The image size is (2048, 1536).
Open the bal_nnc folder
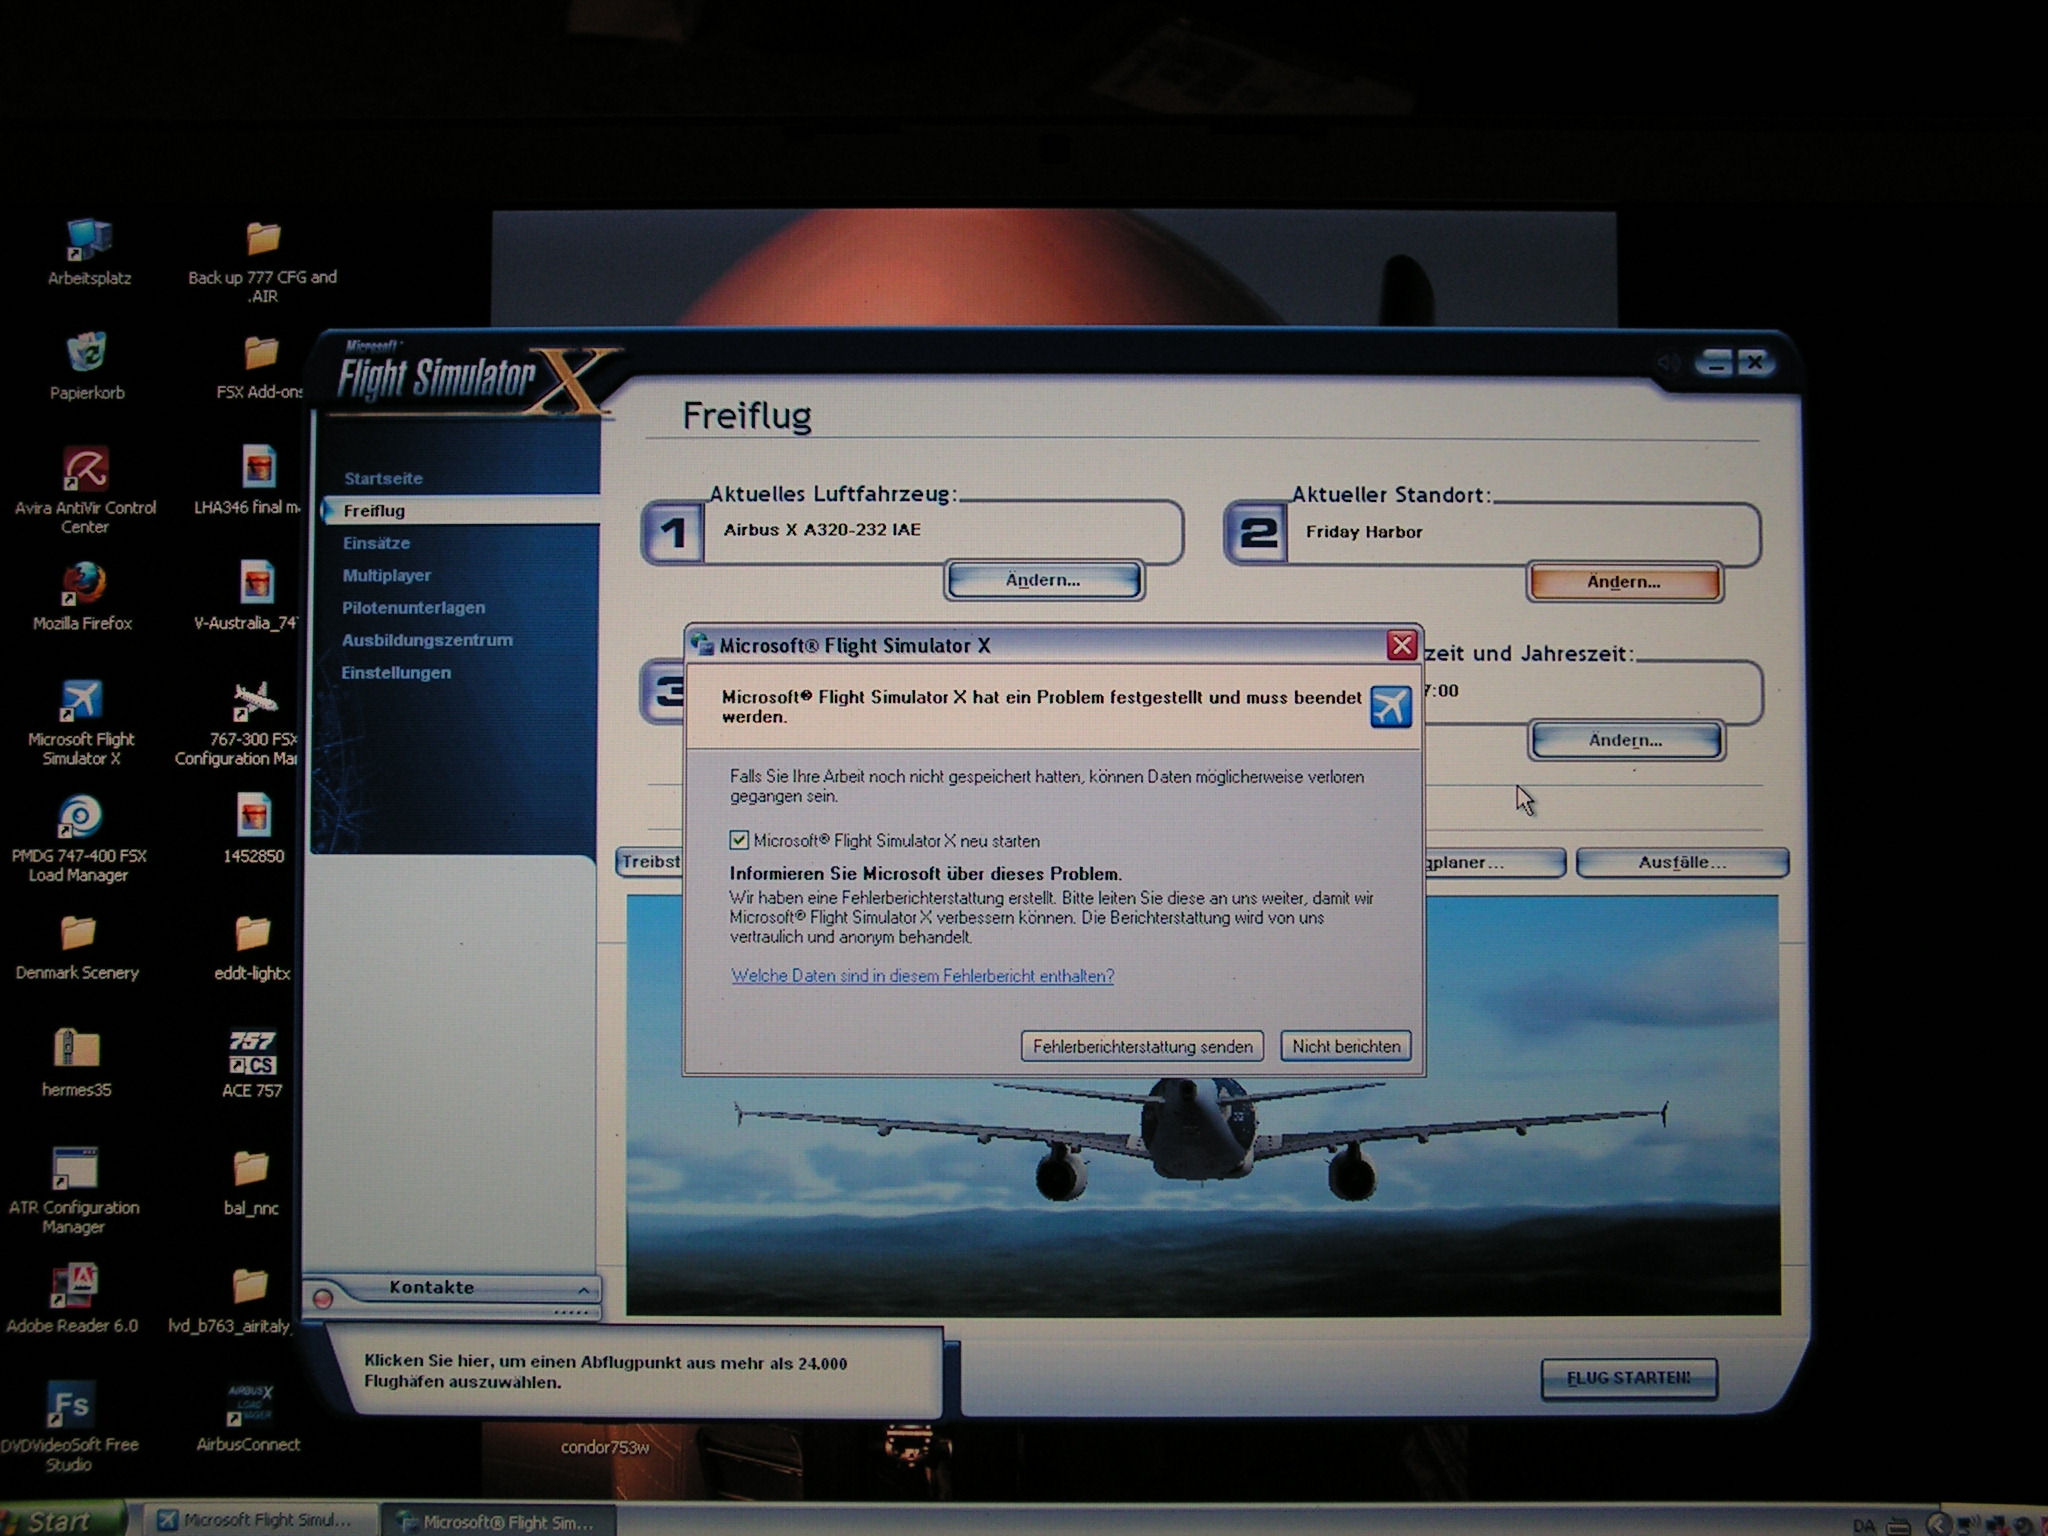pos(251,1168)
